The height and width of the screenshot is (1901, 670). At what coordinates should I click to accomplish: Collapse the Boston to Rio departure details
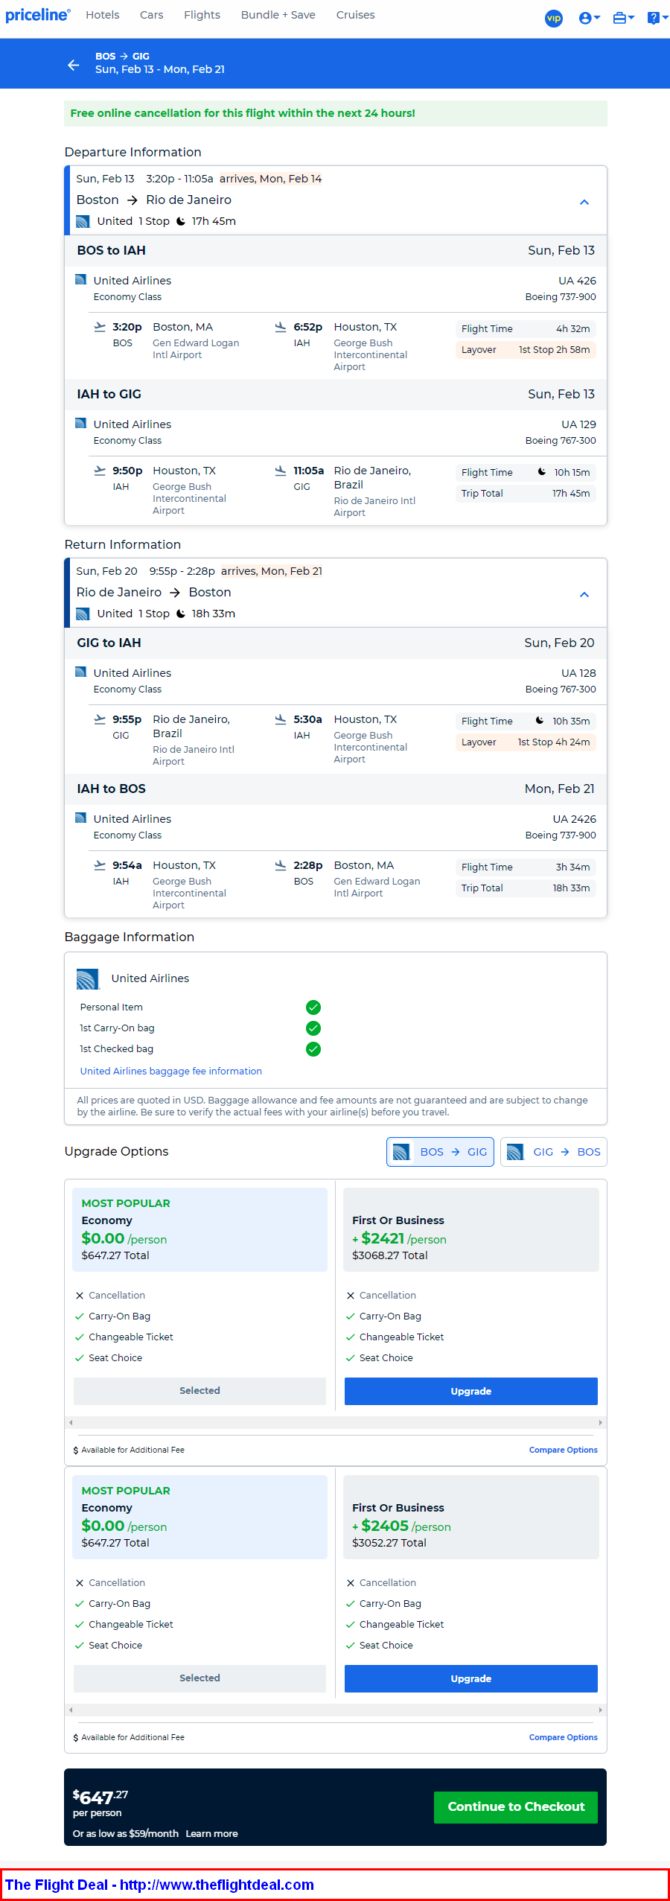point(584,201)
